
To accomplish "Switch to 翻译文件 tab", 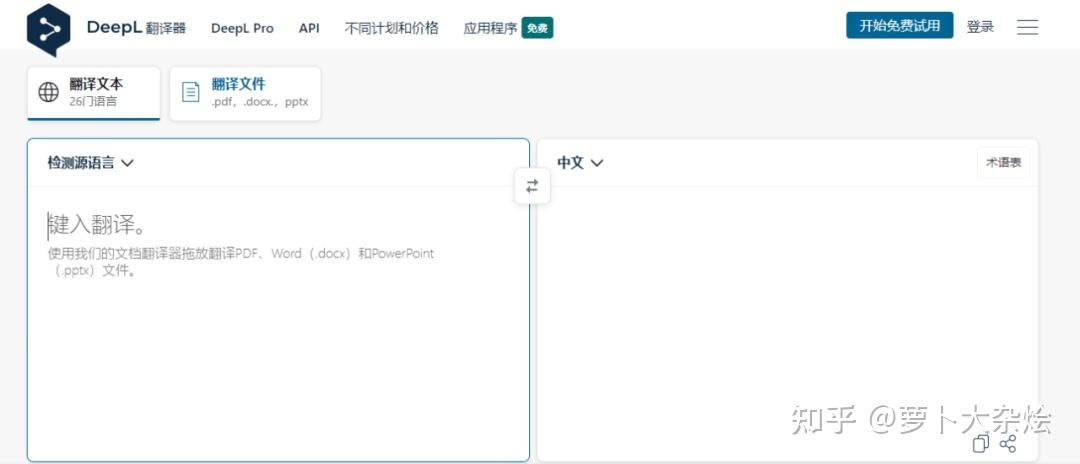I will 245,94.
